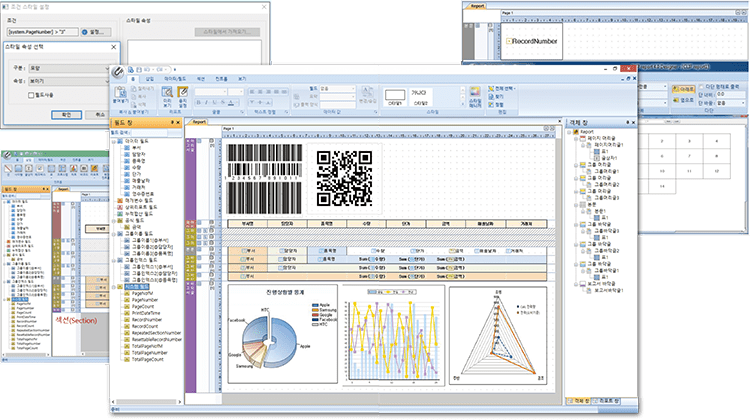750x420 pixels.
Task: Click the setting button beside condition field
Action: tap(96, 32)
